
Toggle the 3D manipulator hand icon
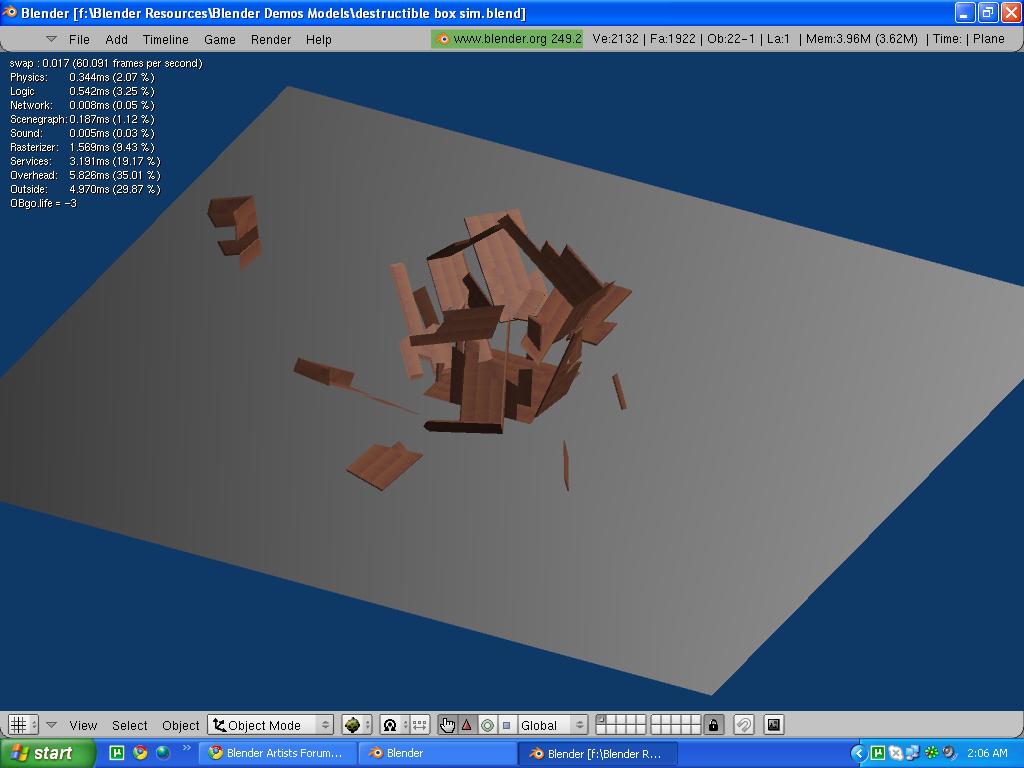(x=447, y=725)
